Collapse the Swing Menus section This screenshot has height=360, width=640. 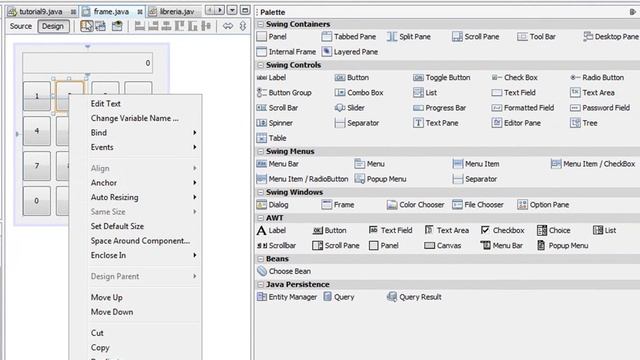tap(260, 151)
